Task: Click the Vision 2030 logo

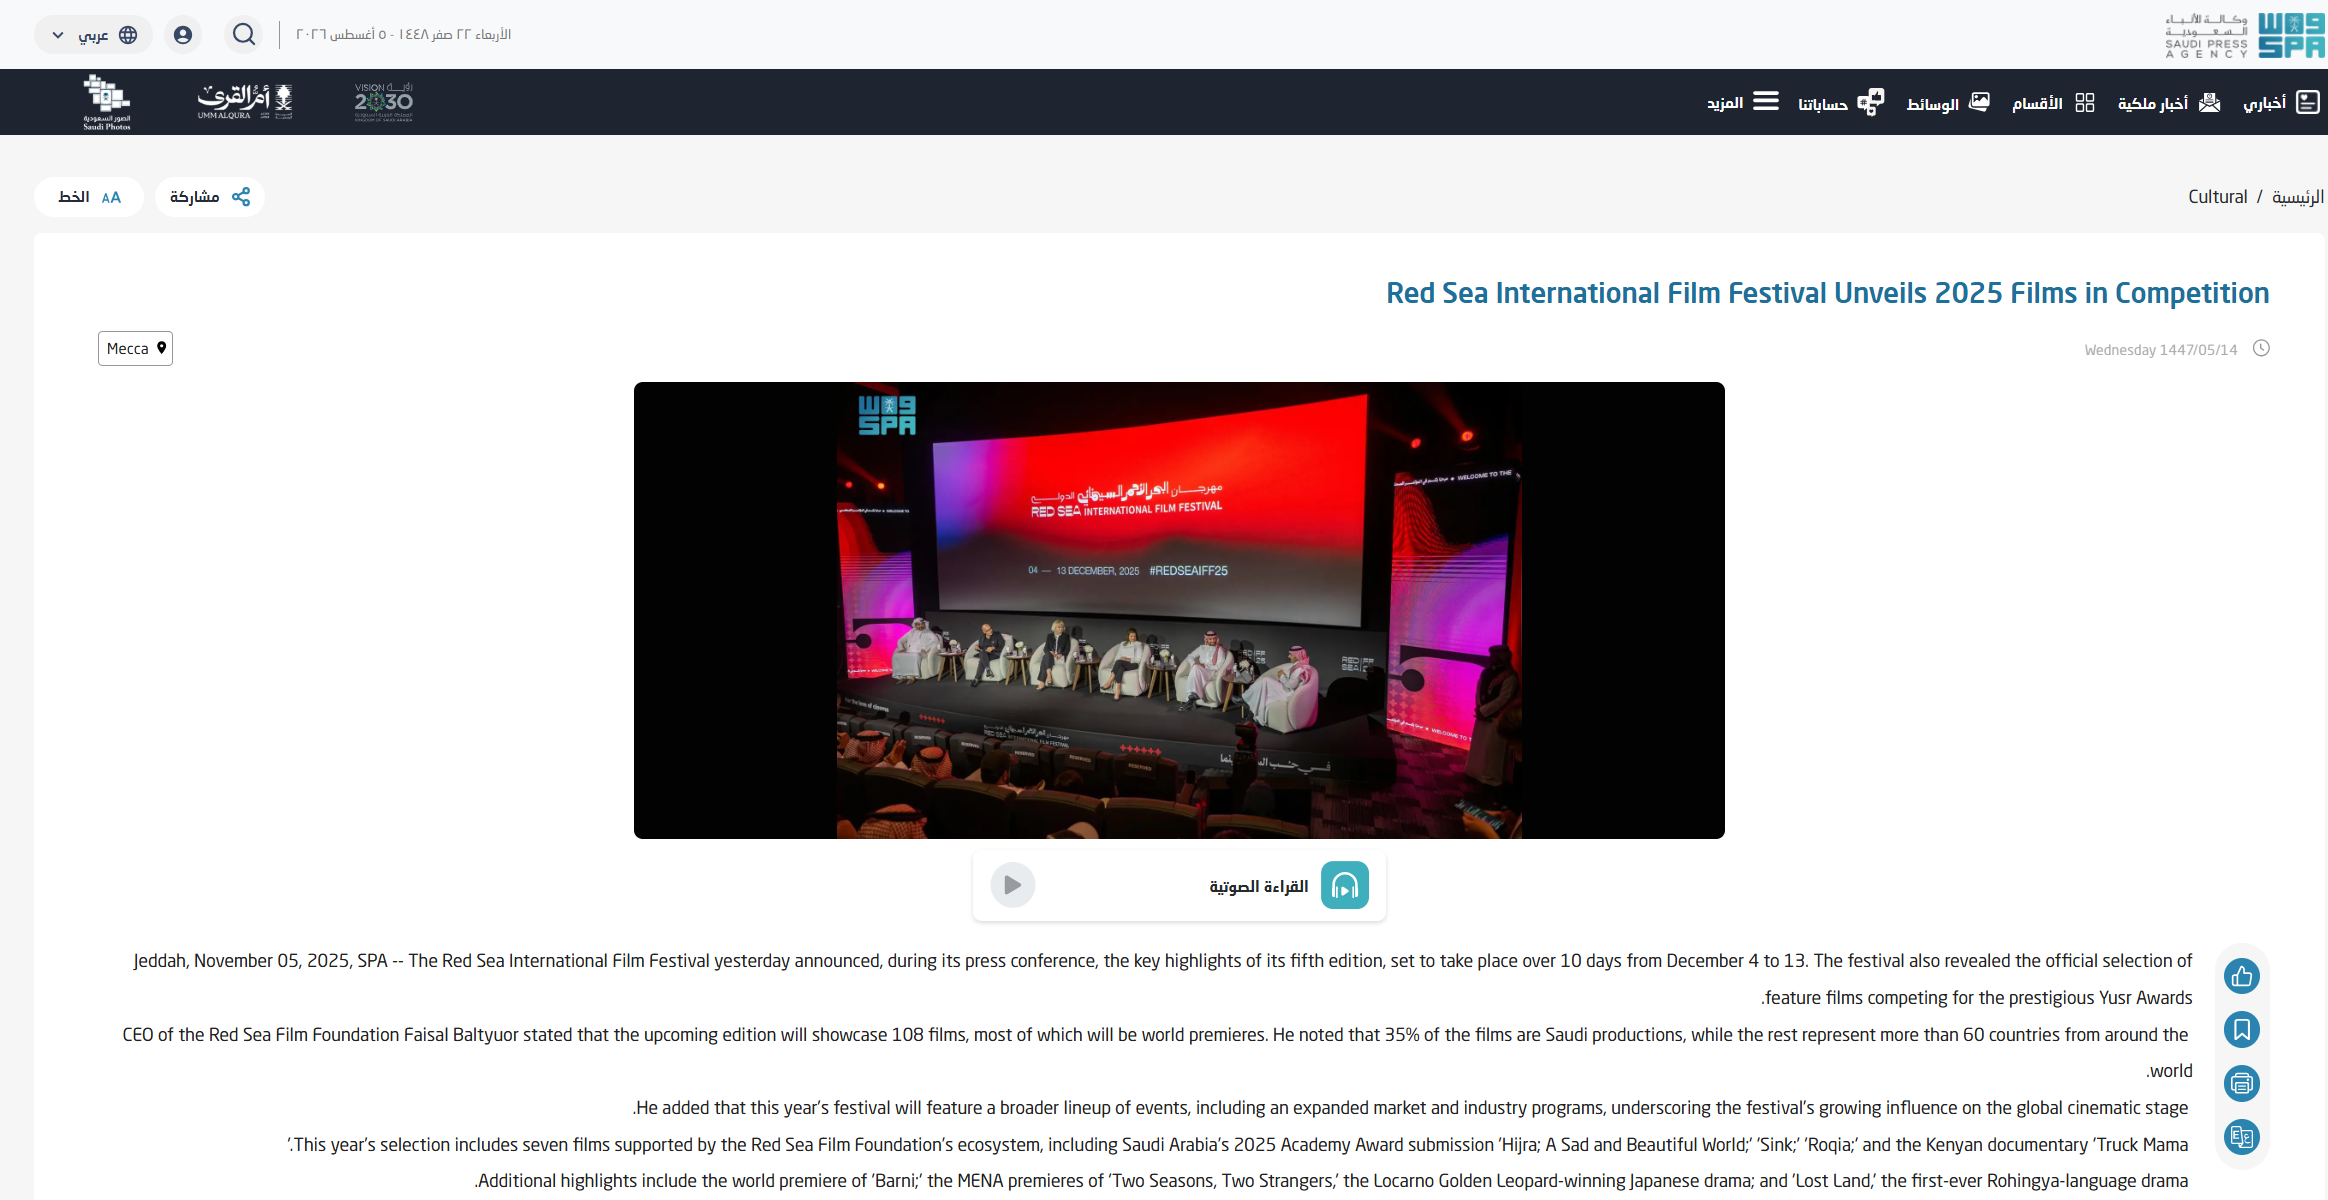Action: 384,102
